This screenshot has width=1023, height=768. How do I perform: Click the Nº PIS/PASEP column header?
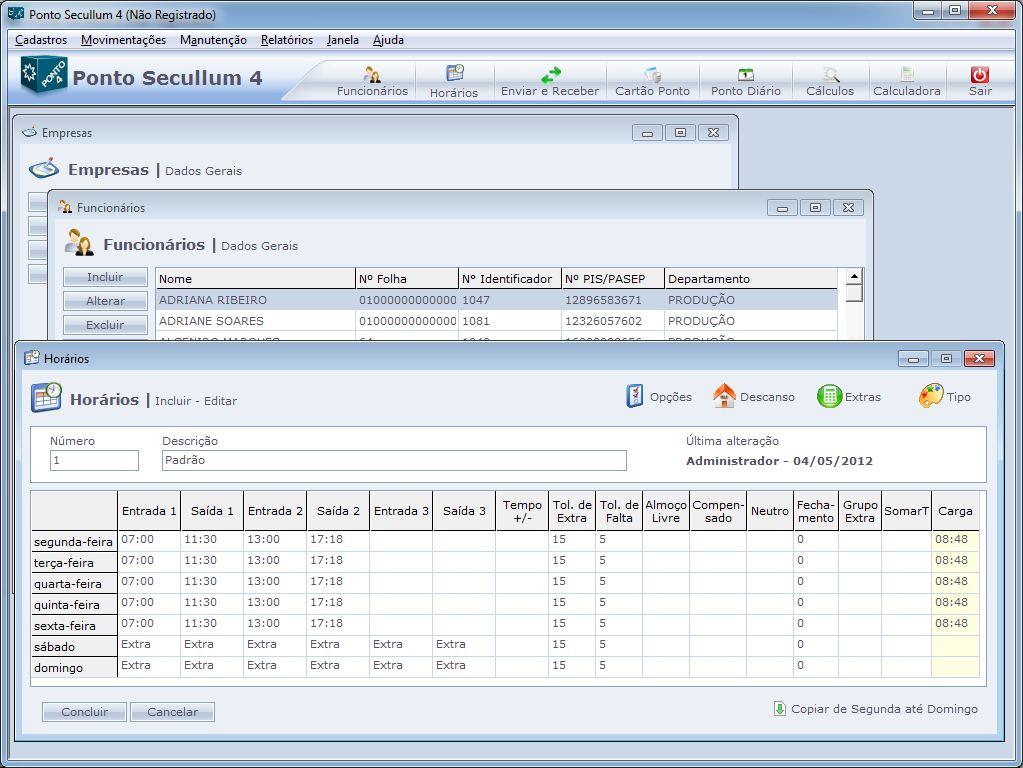(613, 279)
